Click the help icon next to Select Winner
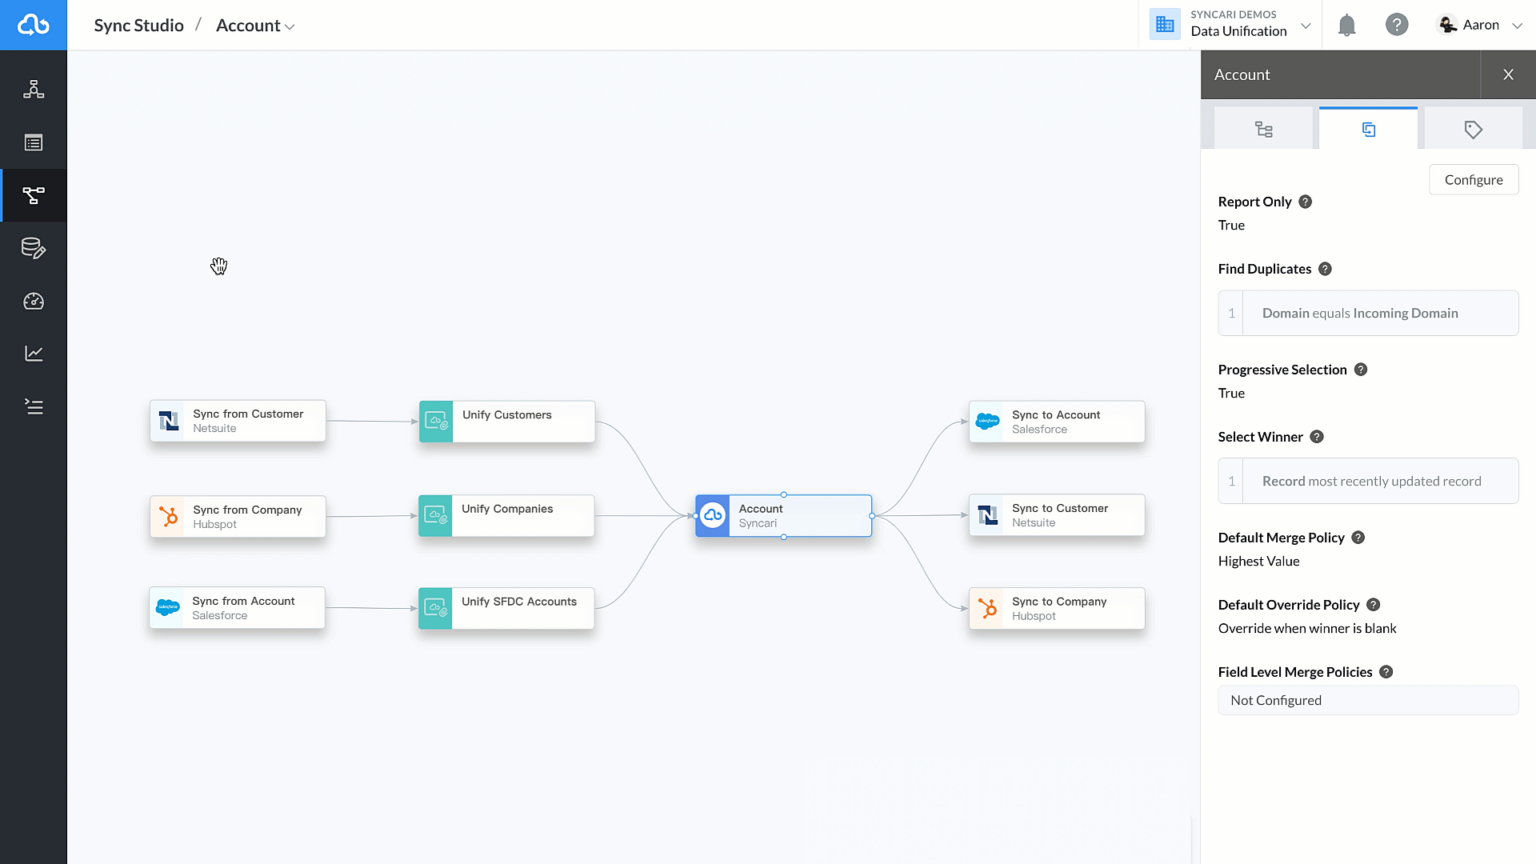 click(1317, 437)
